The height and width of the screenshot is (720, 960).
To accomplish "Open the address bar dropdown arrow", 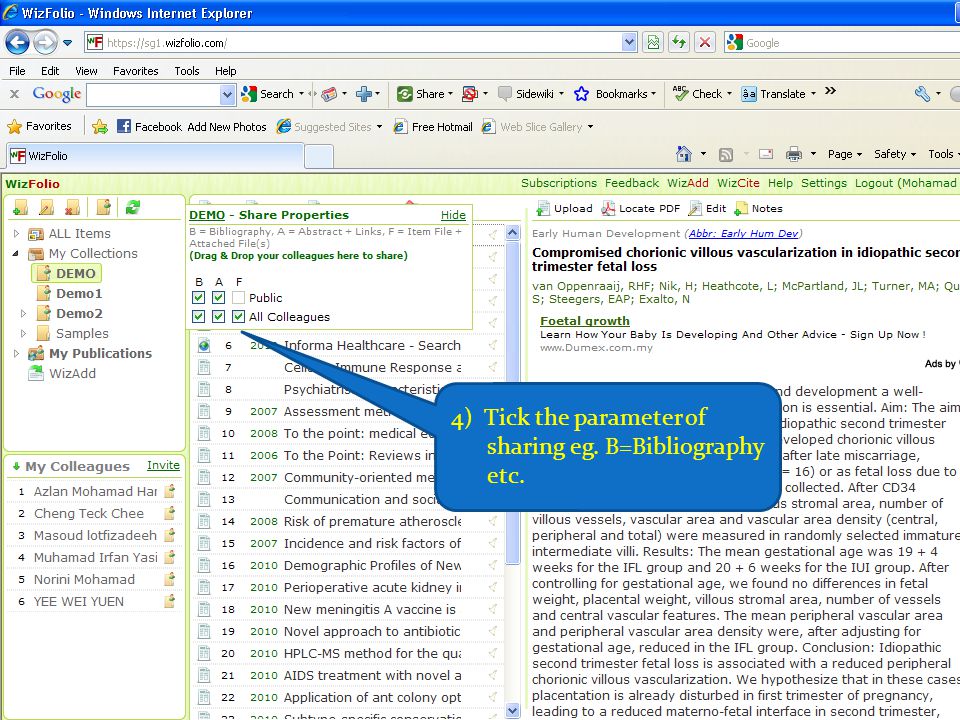I will click(x=629, y=42).
